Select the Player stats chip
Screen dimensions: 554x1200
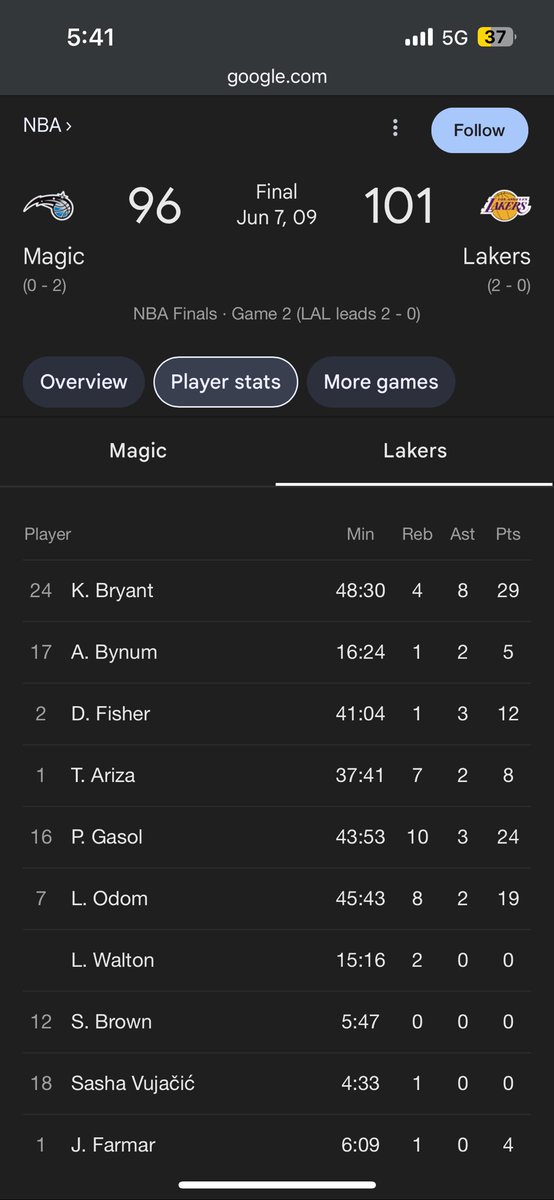(226, 382)
